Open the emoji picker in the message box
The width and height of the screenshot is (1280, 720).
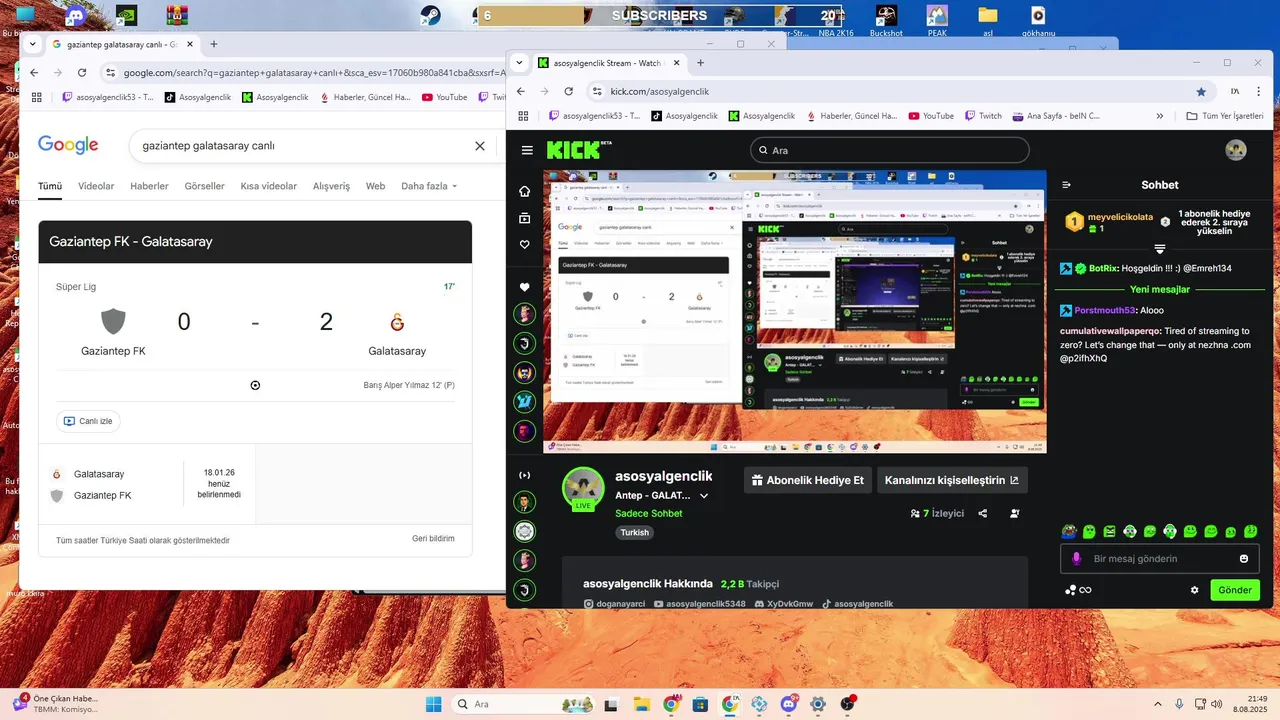1244,559
